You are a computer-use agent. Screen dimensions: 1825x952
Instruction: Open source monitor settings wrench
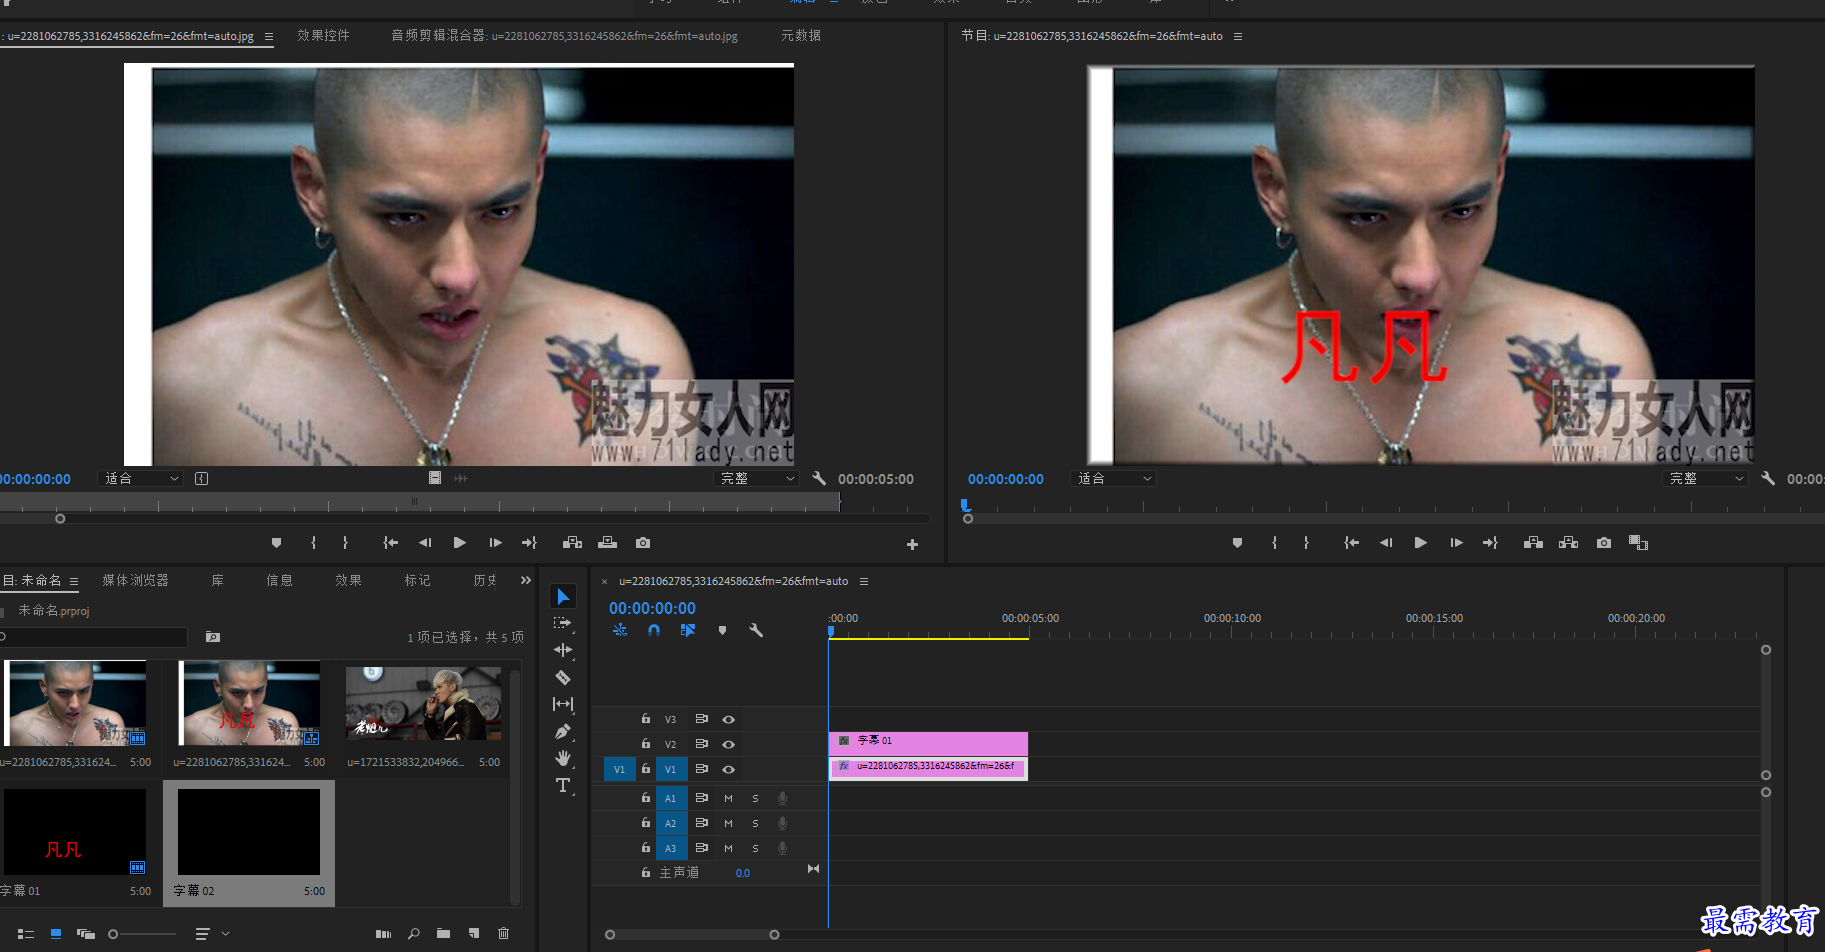819,478
